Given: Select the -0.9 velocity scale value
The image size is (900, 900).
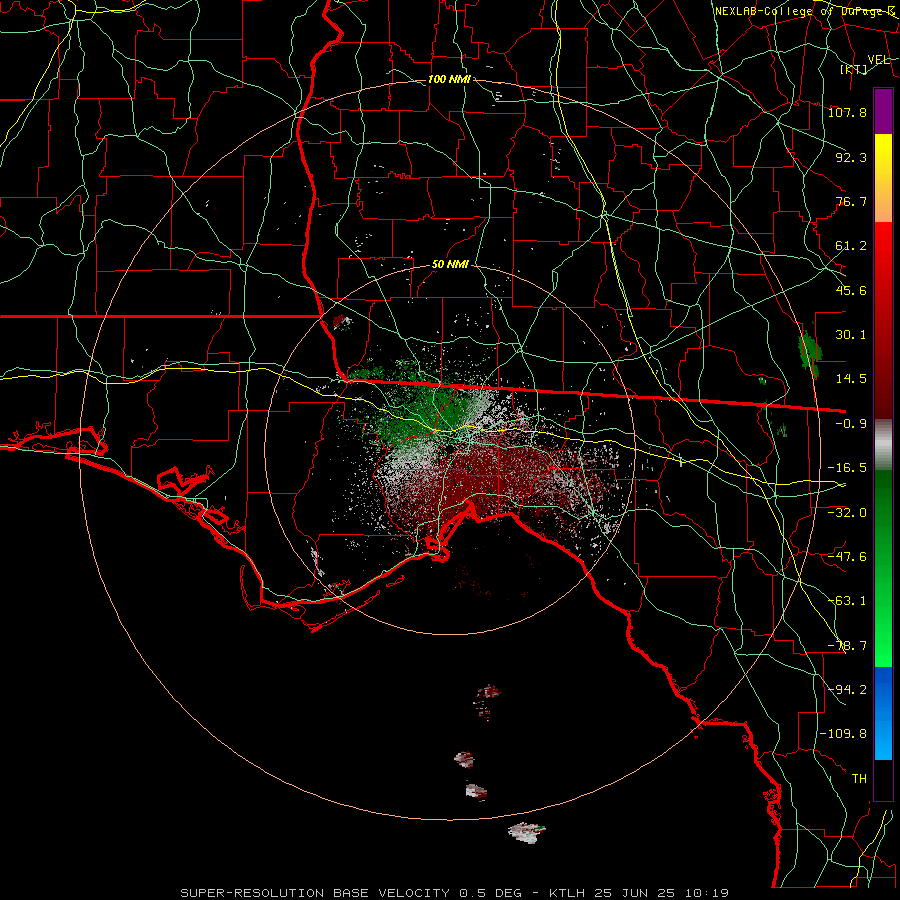Looking at the screenshot, I should point(851,424).
